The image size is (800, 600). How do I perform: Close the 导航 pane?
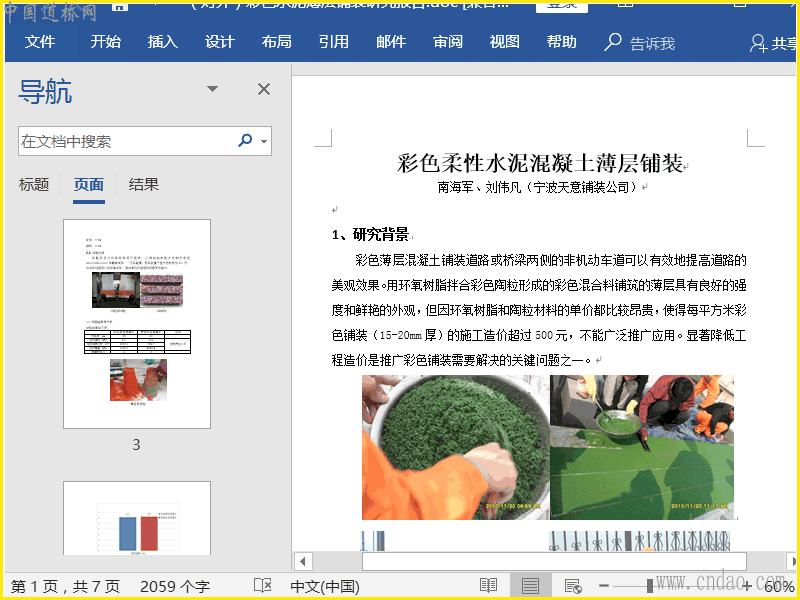pos(264,89)
